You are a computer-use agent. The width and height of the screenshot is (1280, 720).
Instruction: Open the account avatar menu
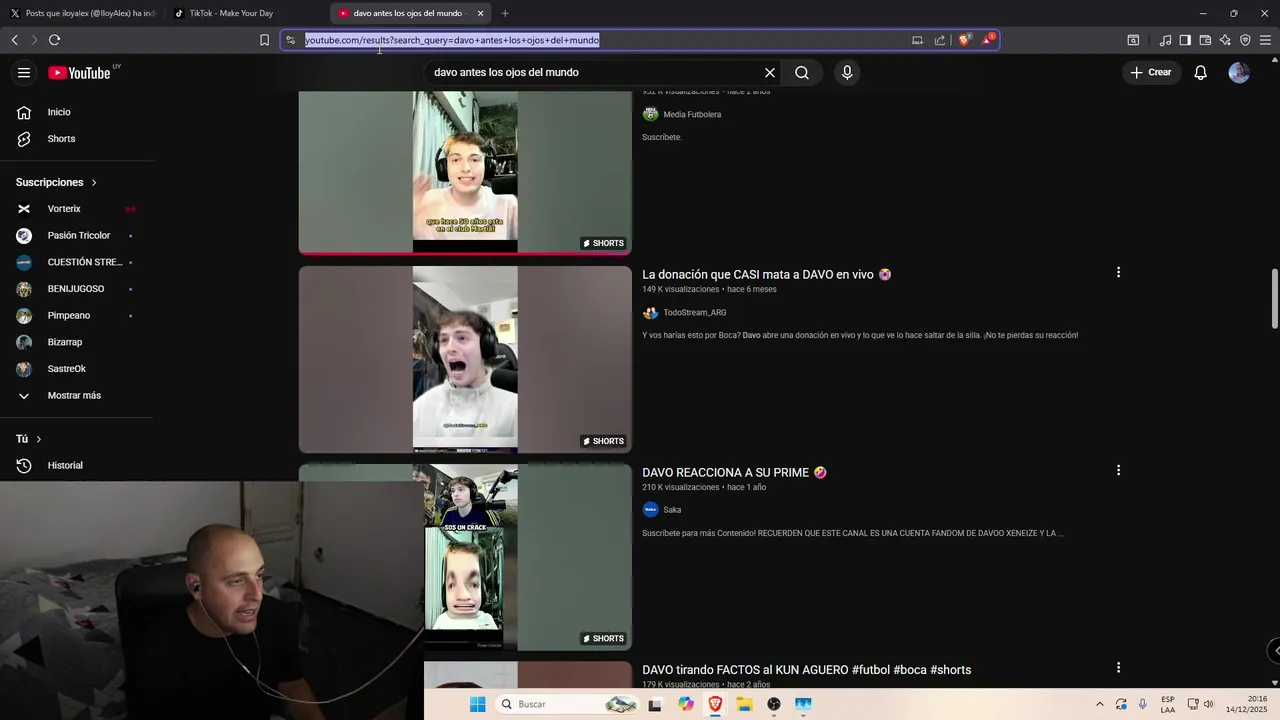(x=1239, y=72)
